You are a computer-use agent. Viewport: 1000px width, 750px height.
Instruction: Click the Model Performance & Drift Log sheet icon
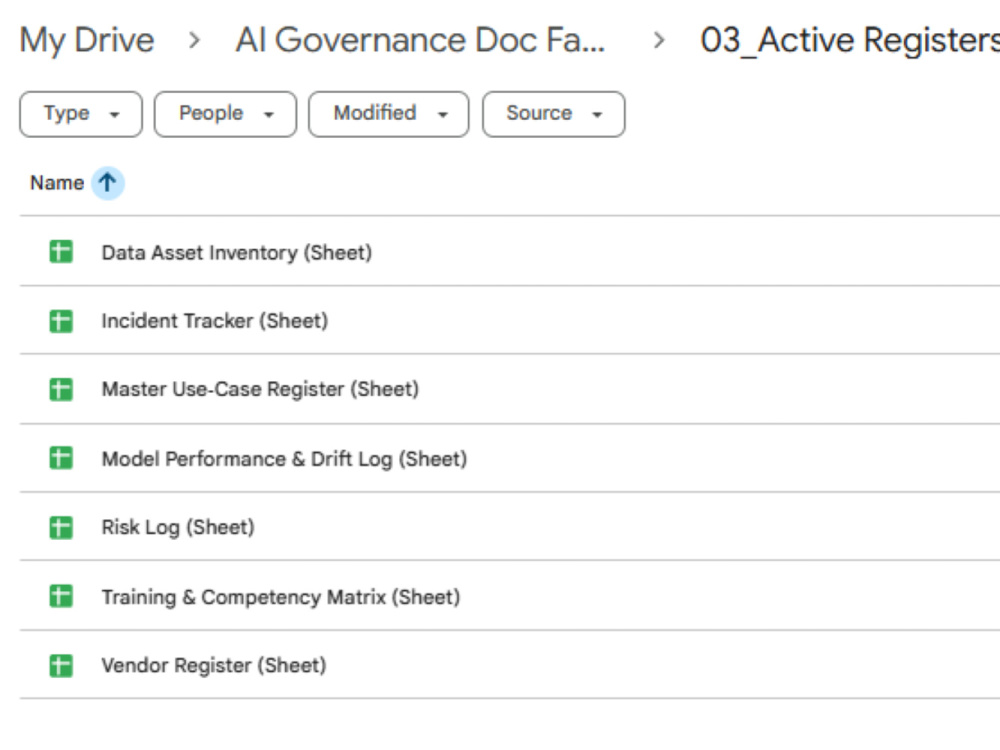tap(61, 458)
